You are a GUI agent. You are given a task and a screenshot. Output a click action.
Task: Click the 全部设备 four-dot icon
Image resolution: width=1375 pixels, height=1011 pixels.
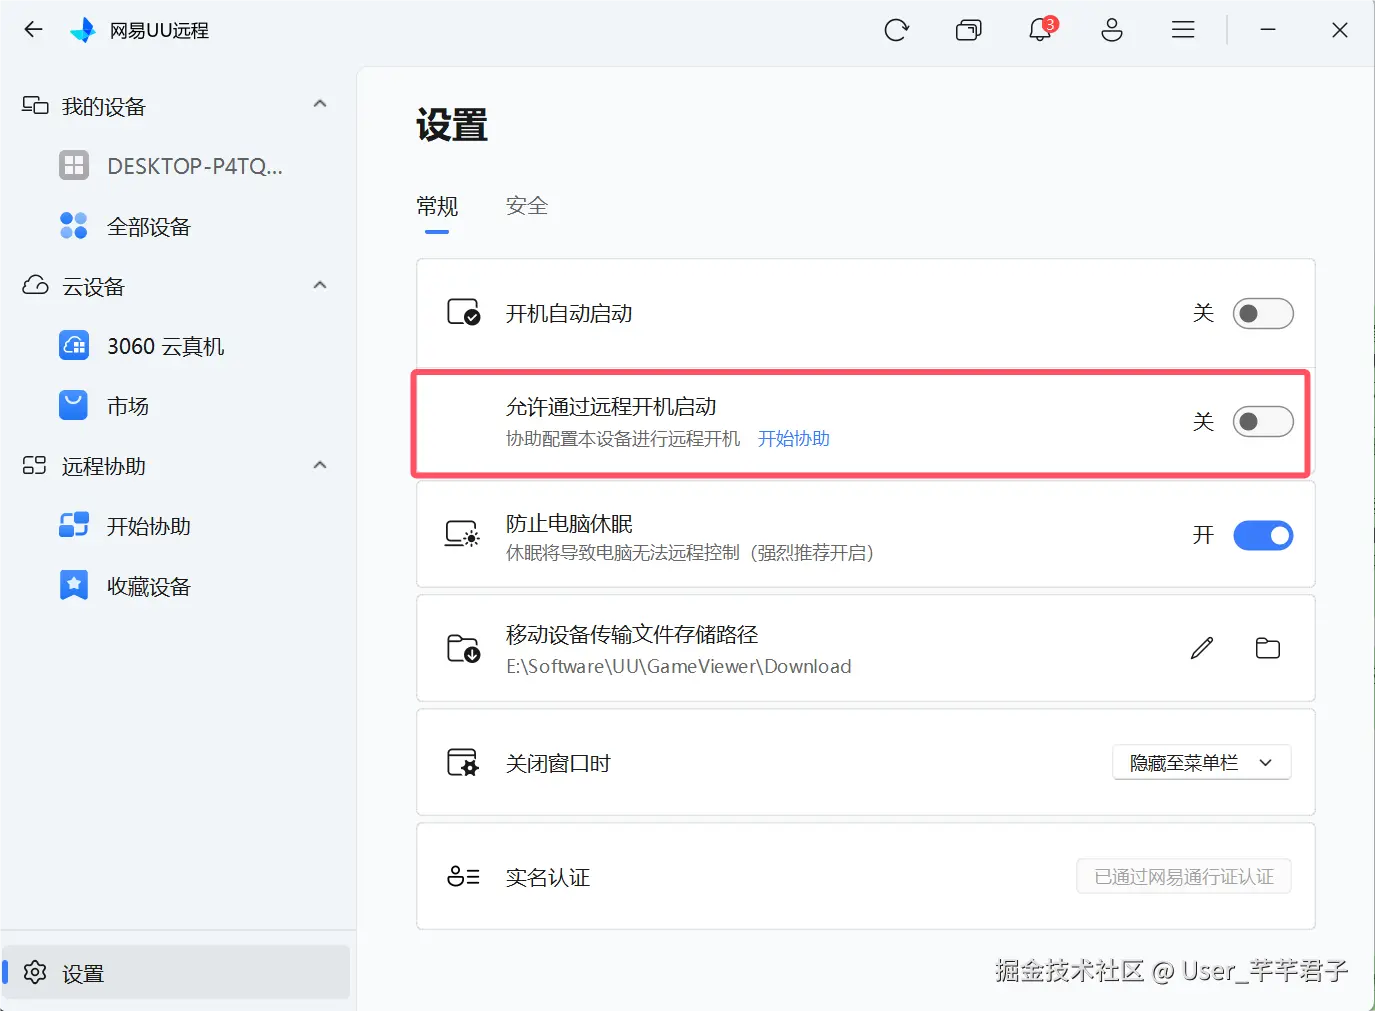[x=74, y=226]
